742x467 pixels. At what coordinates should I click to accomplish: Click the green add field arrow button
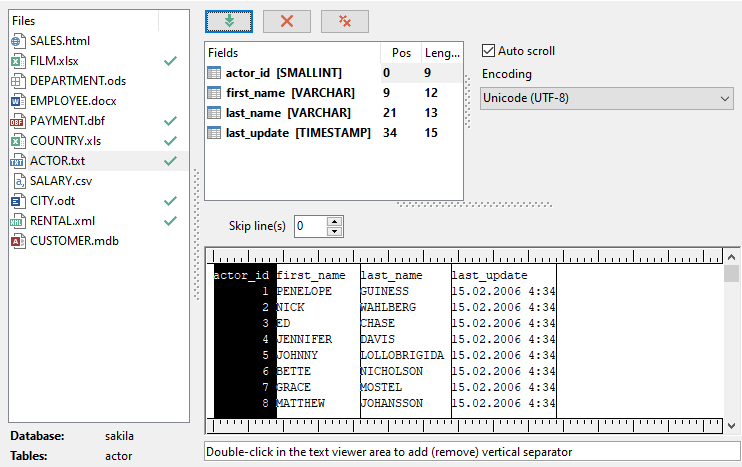pyautogui.click(x=229, y=21)
